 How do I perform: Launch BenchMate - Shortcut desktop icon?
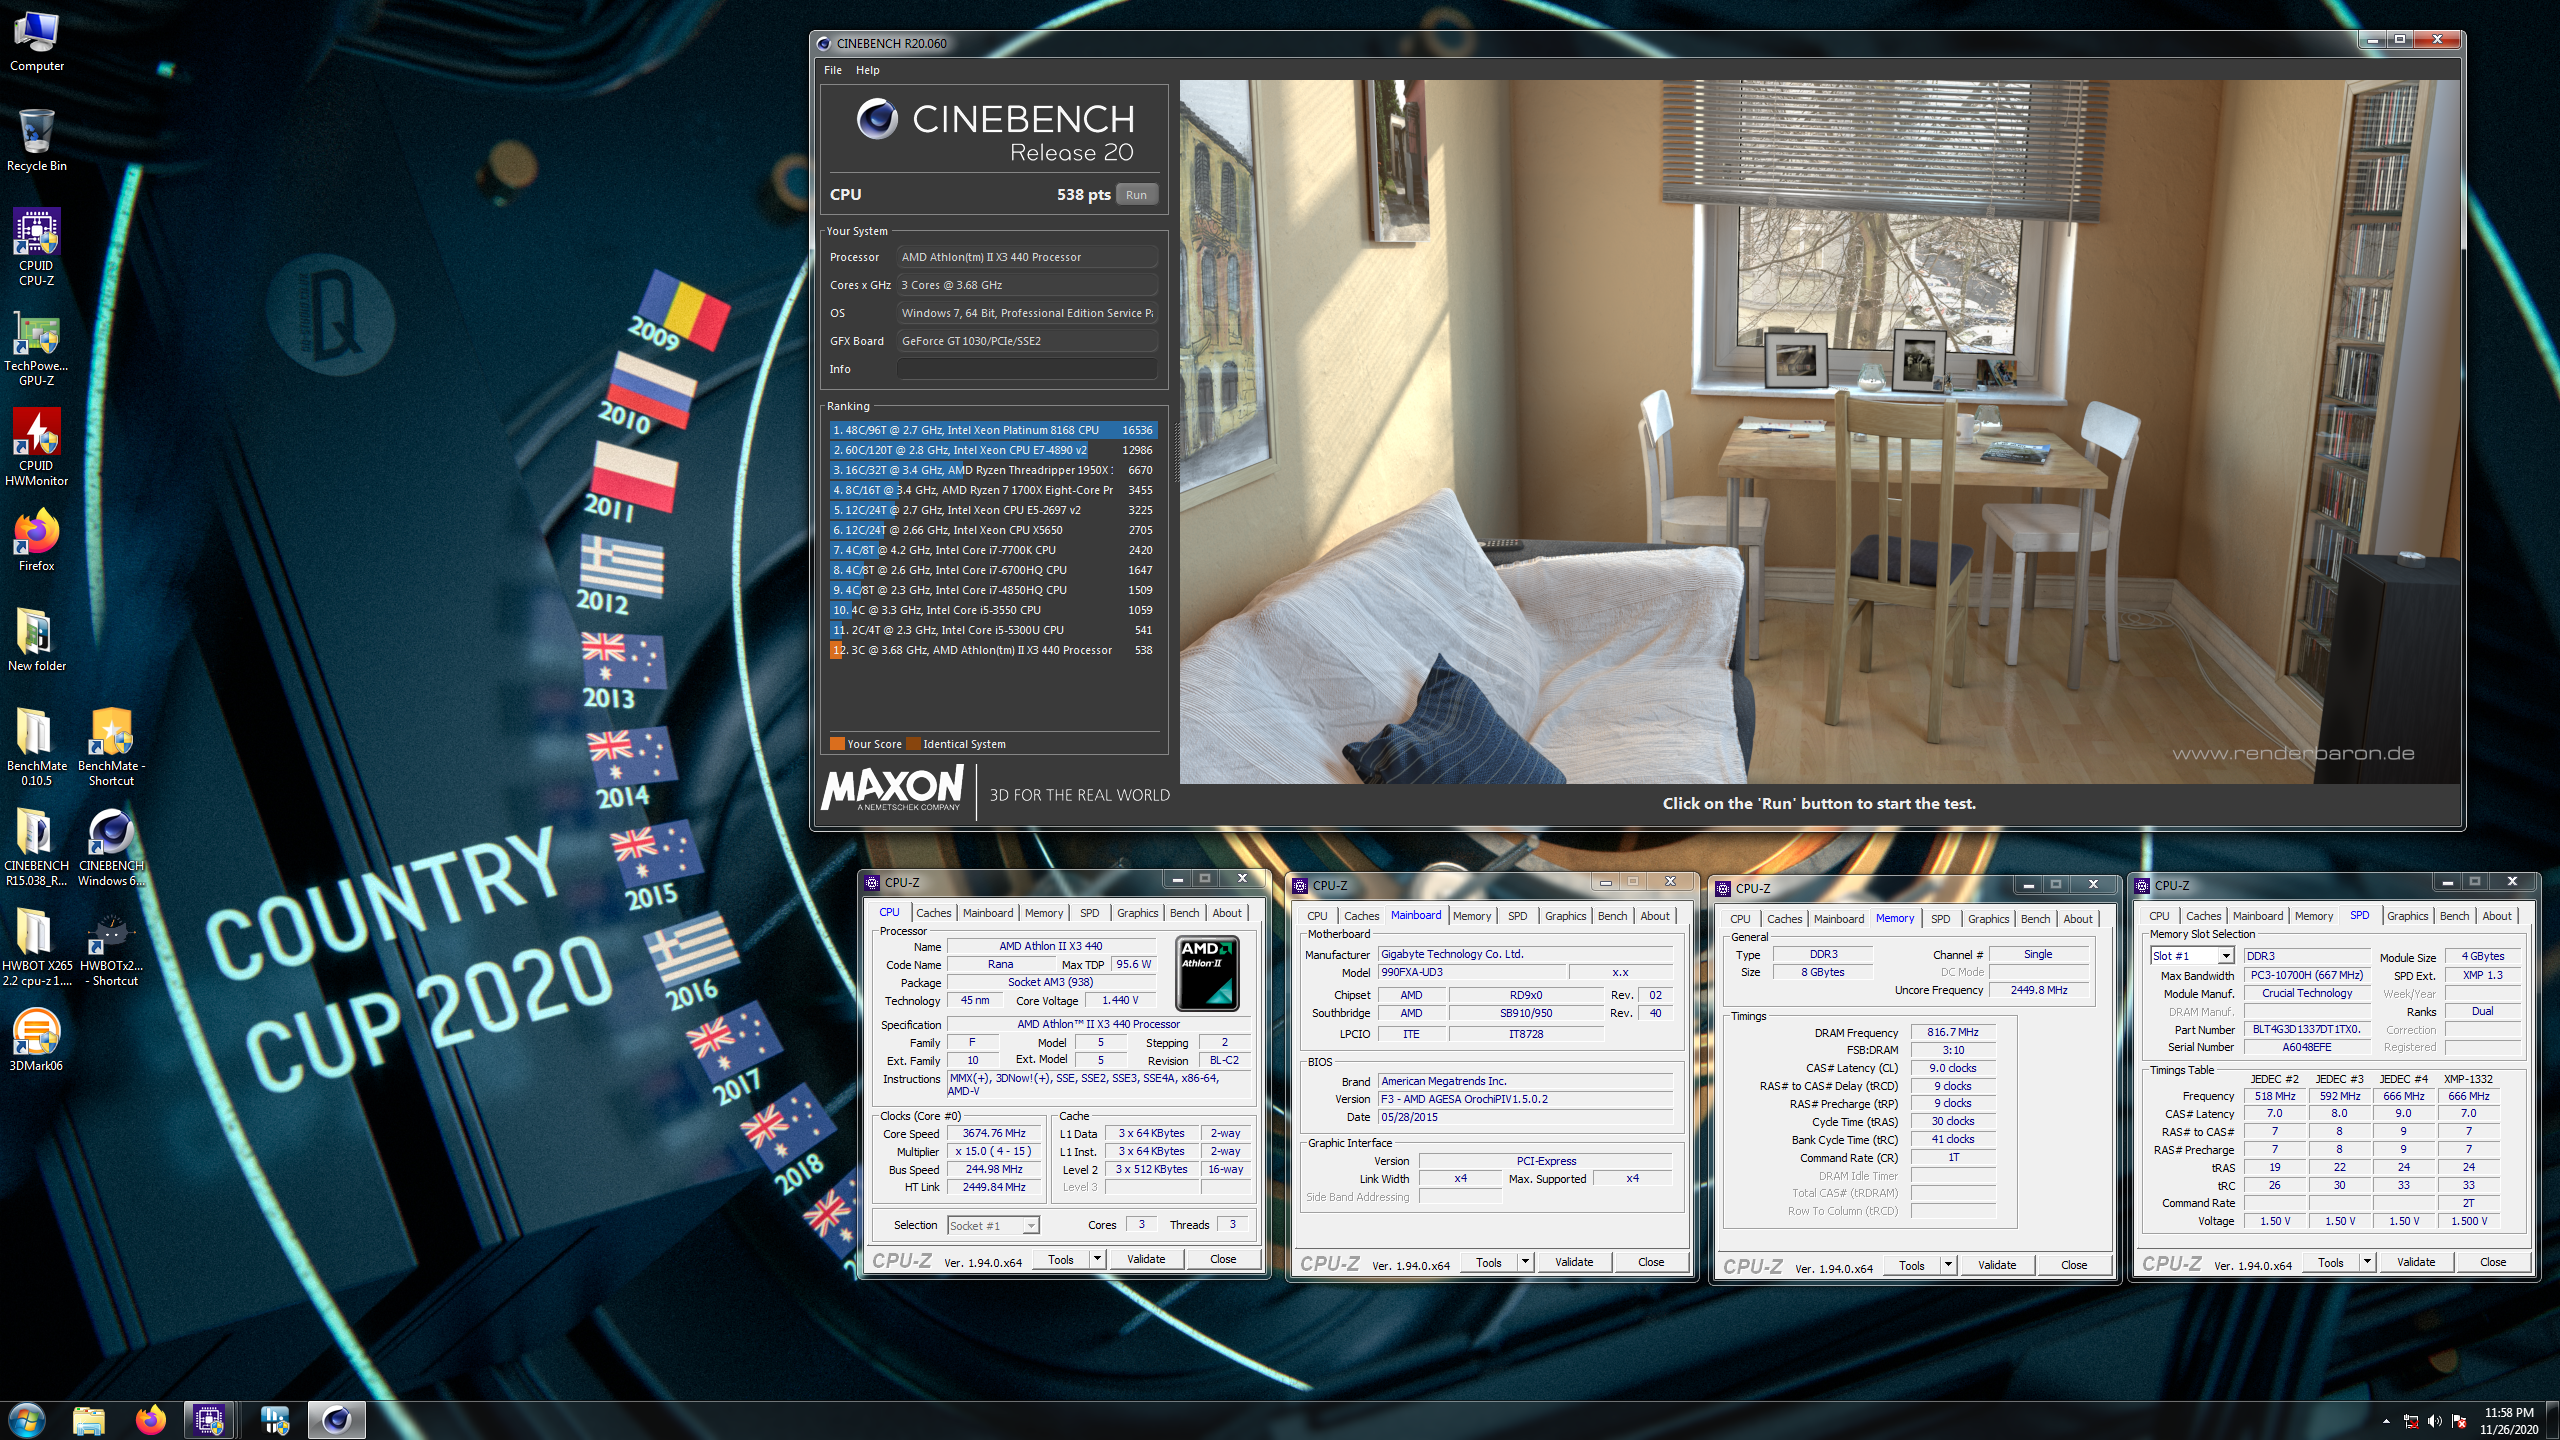pos(111,747)
